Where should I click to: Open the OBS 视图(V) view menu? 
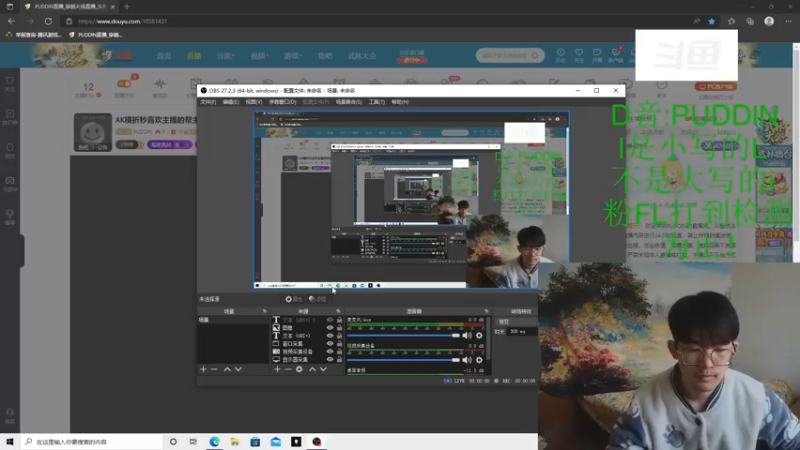[x=254, y=102]
